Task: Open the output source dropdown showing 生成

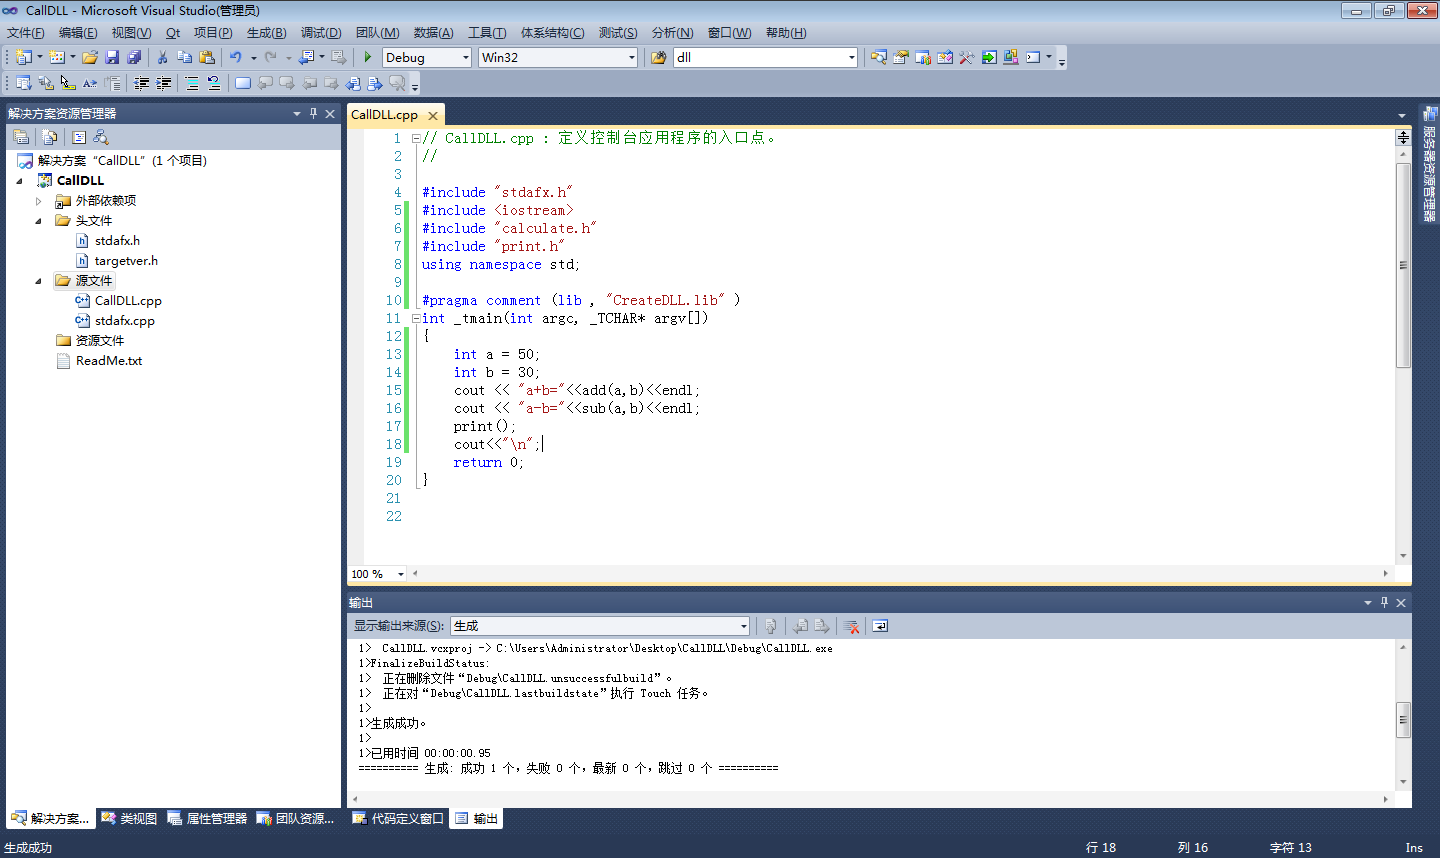Action: point(744,626)
